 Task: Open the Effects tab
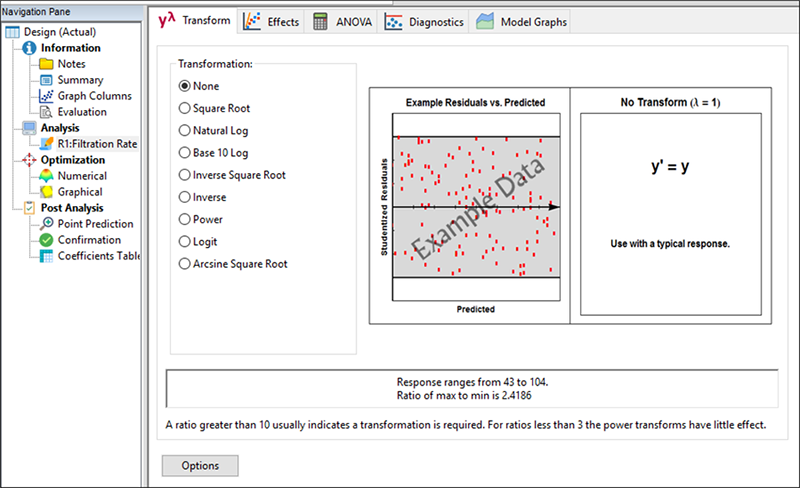271,21
